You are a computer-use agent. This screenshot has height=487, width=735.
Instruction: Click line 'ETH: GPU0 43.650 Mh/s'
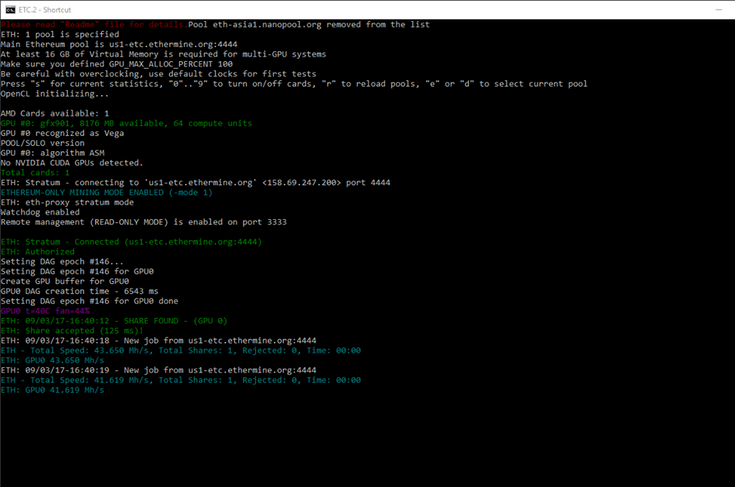point(52,360)
